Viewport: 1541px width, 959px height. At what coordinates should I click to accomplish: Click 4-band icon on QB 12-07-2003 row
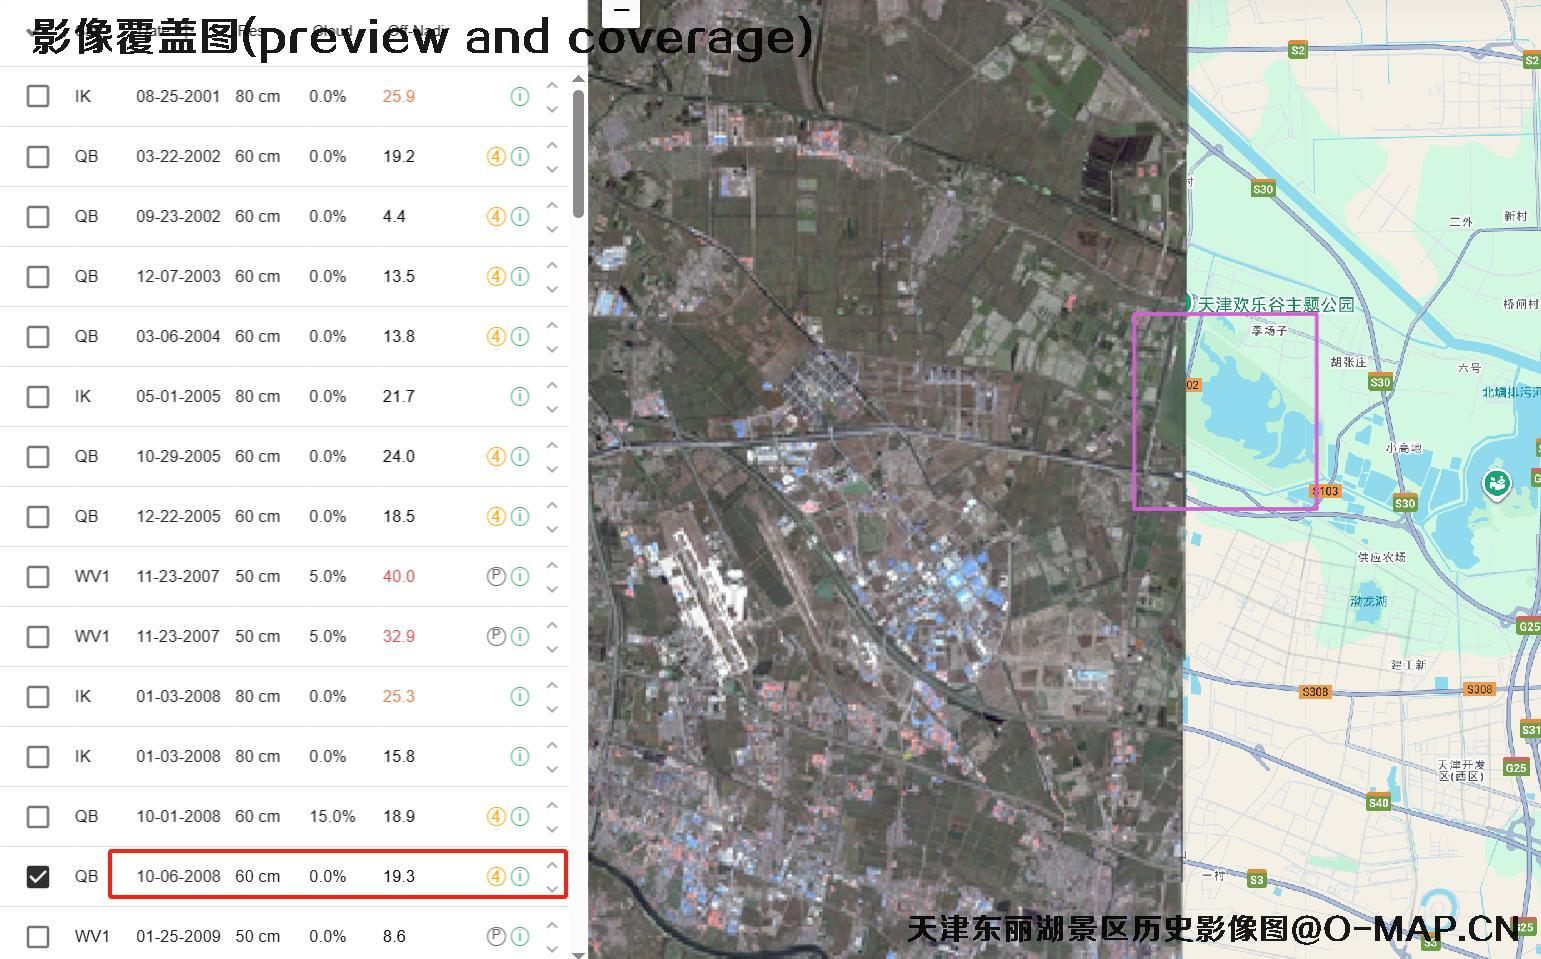click(496, 277)
